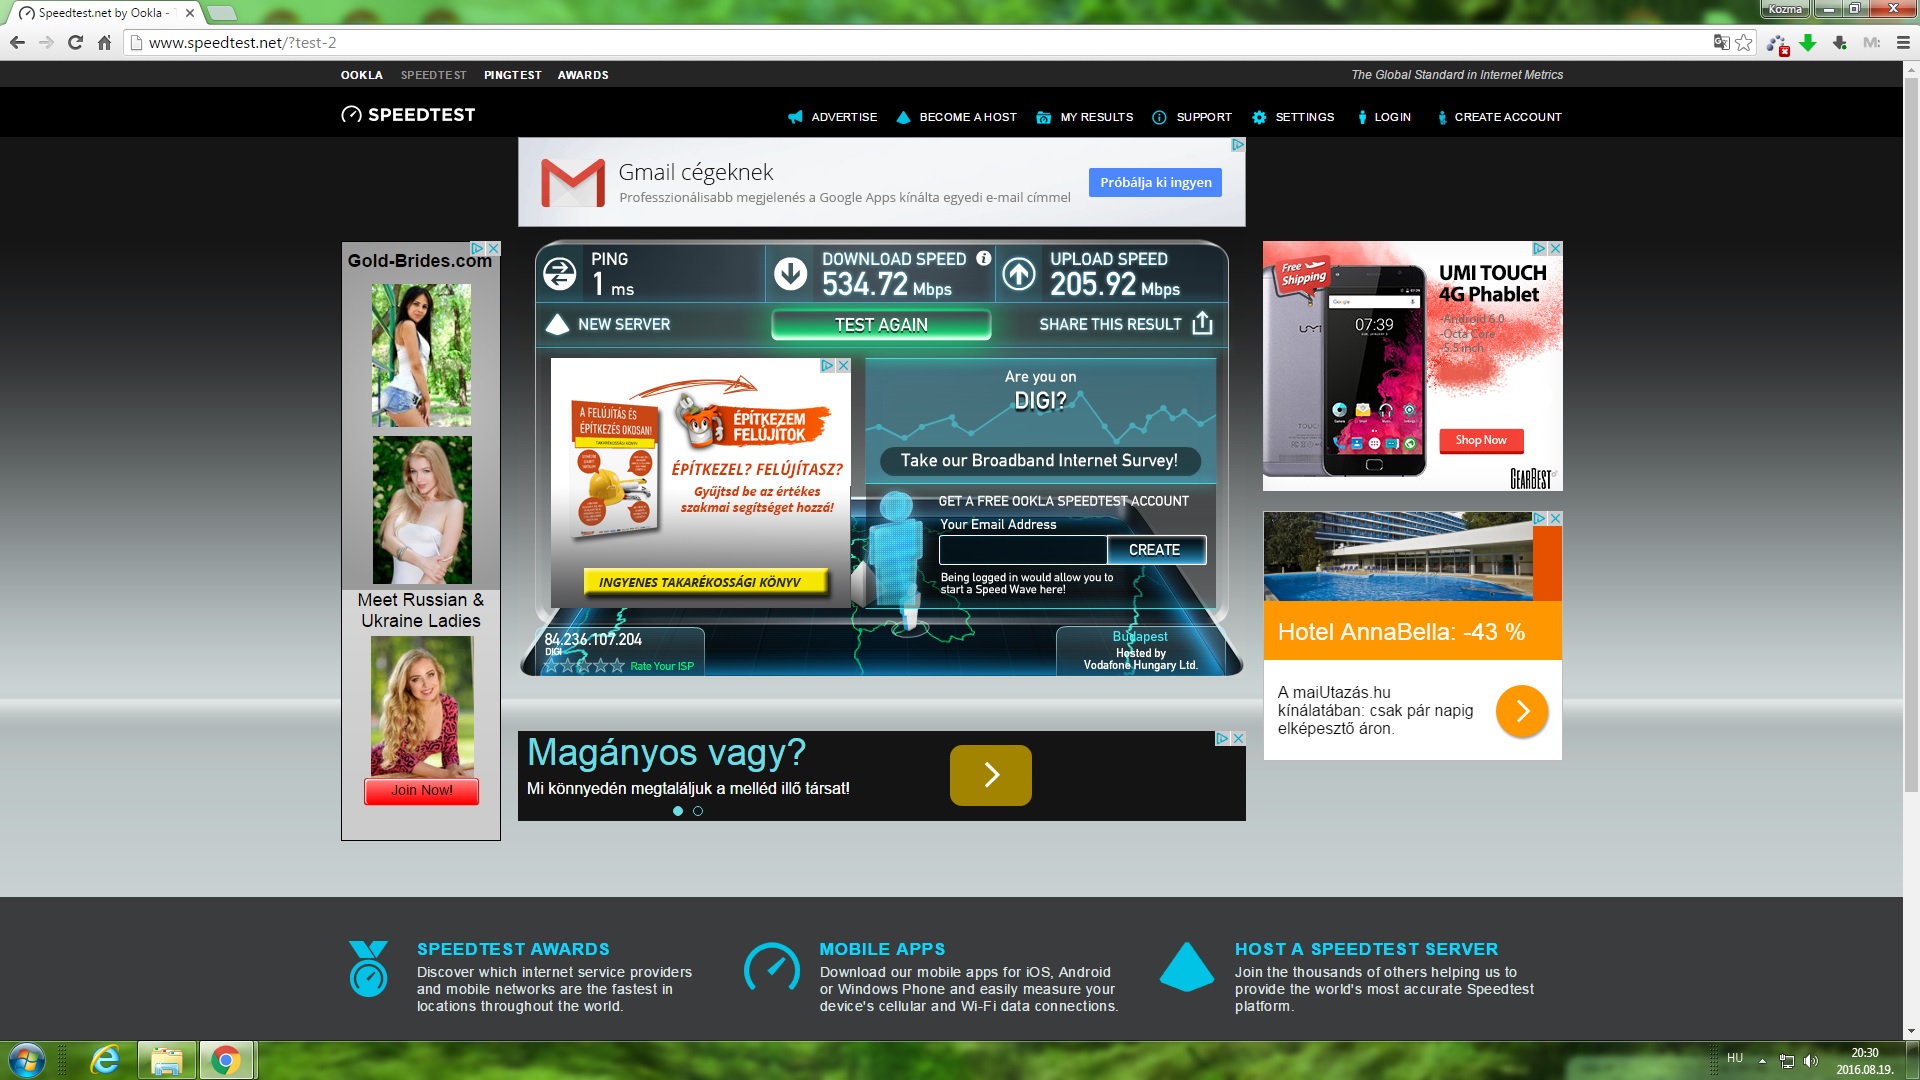
Task: Click the volume icon in system tray
Action: pyautogui.click(x=1811, y=1061)
